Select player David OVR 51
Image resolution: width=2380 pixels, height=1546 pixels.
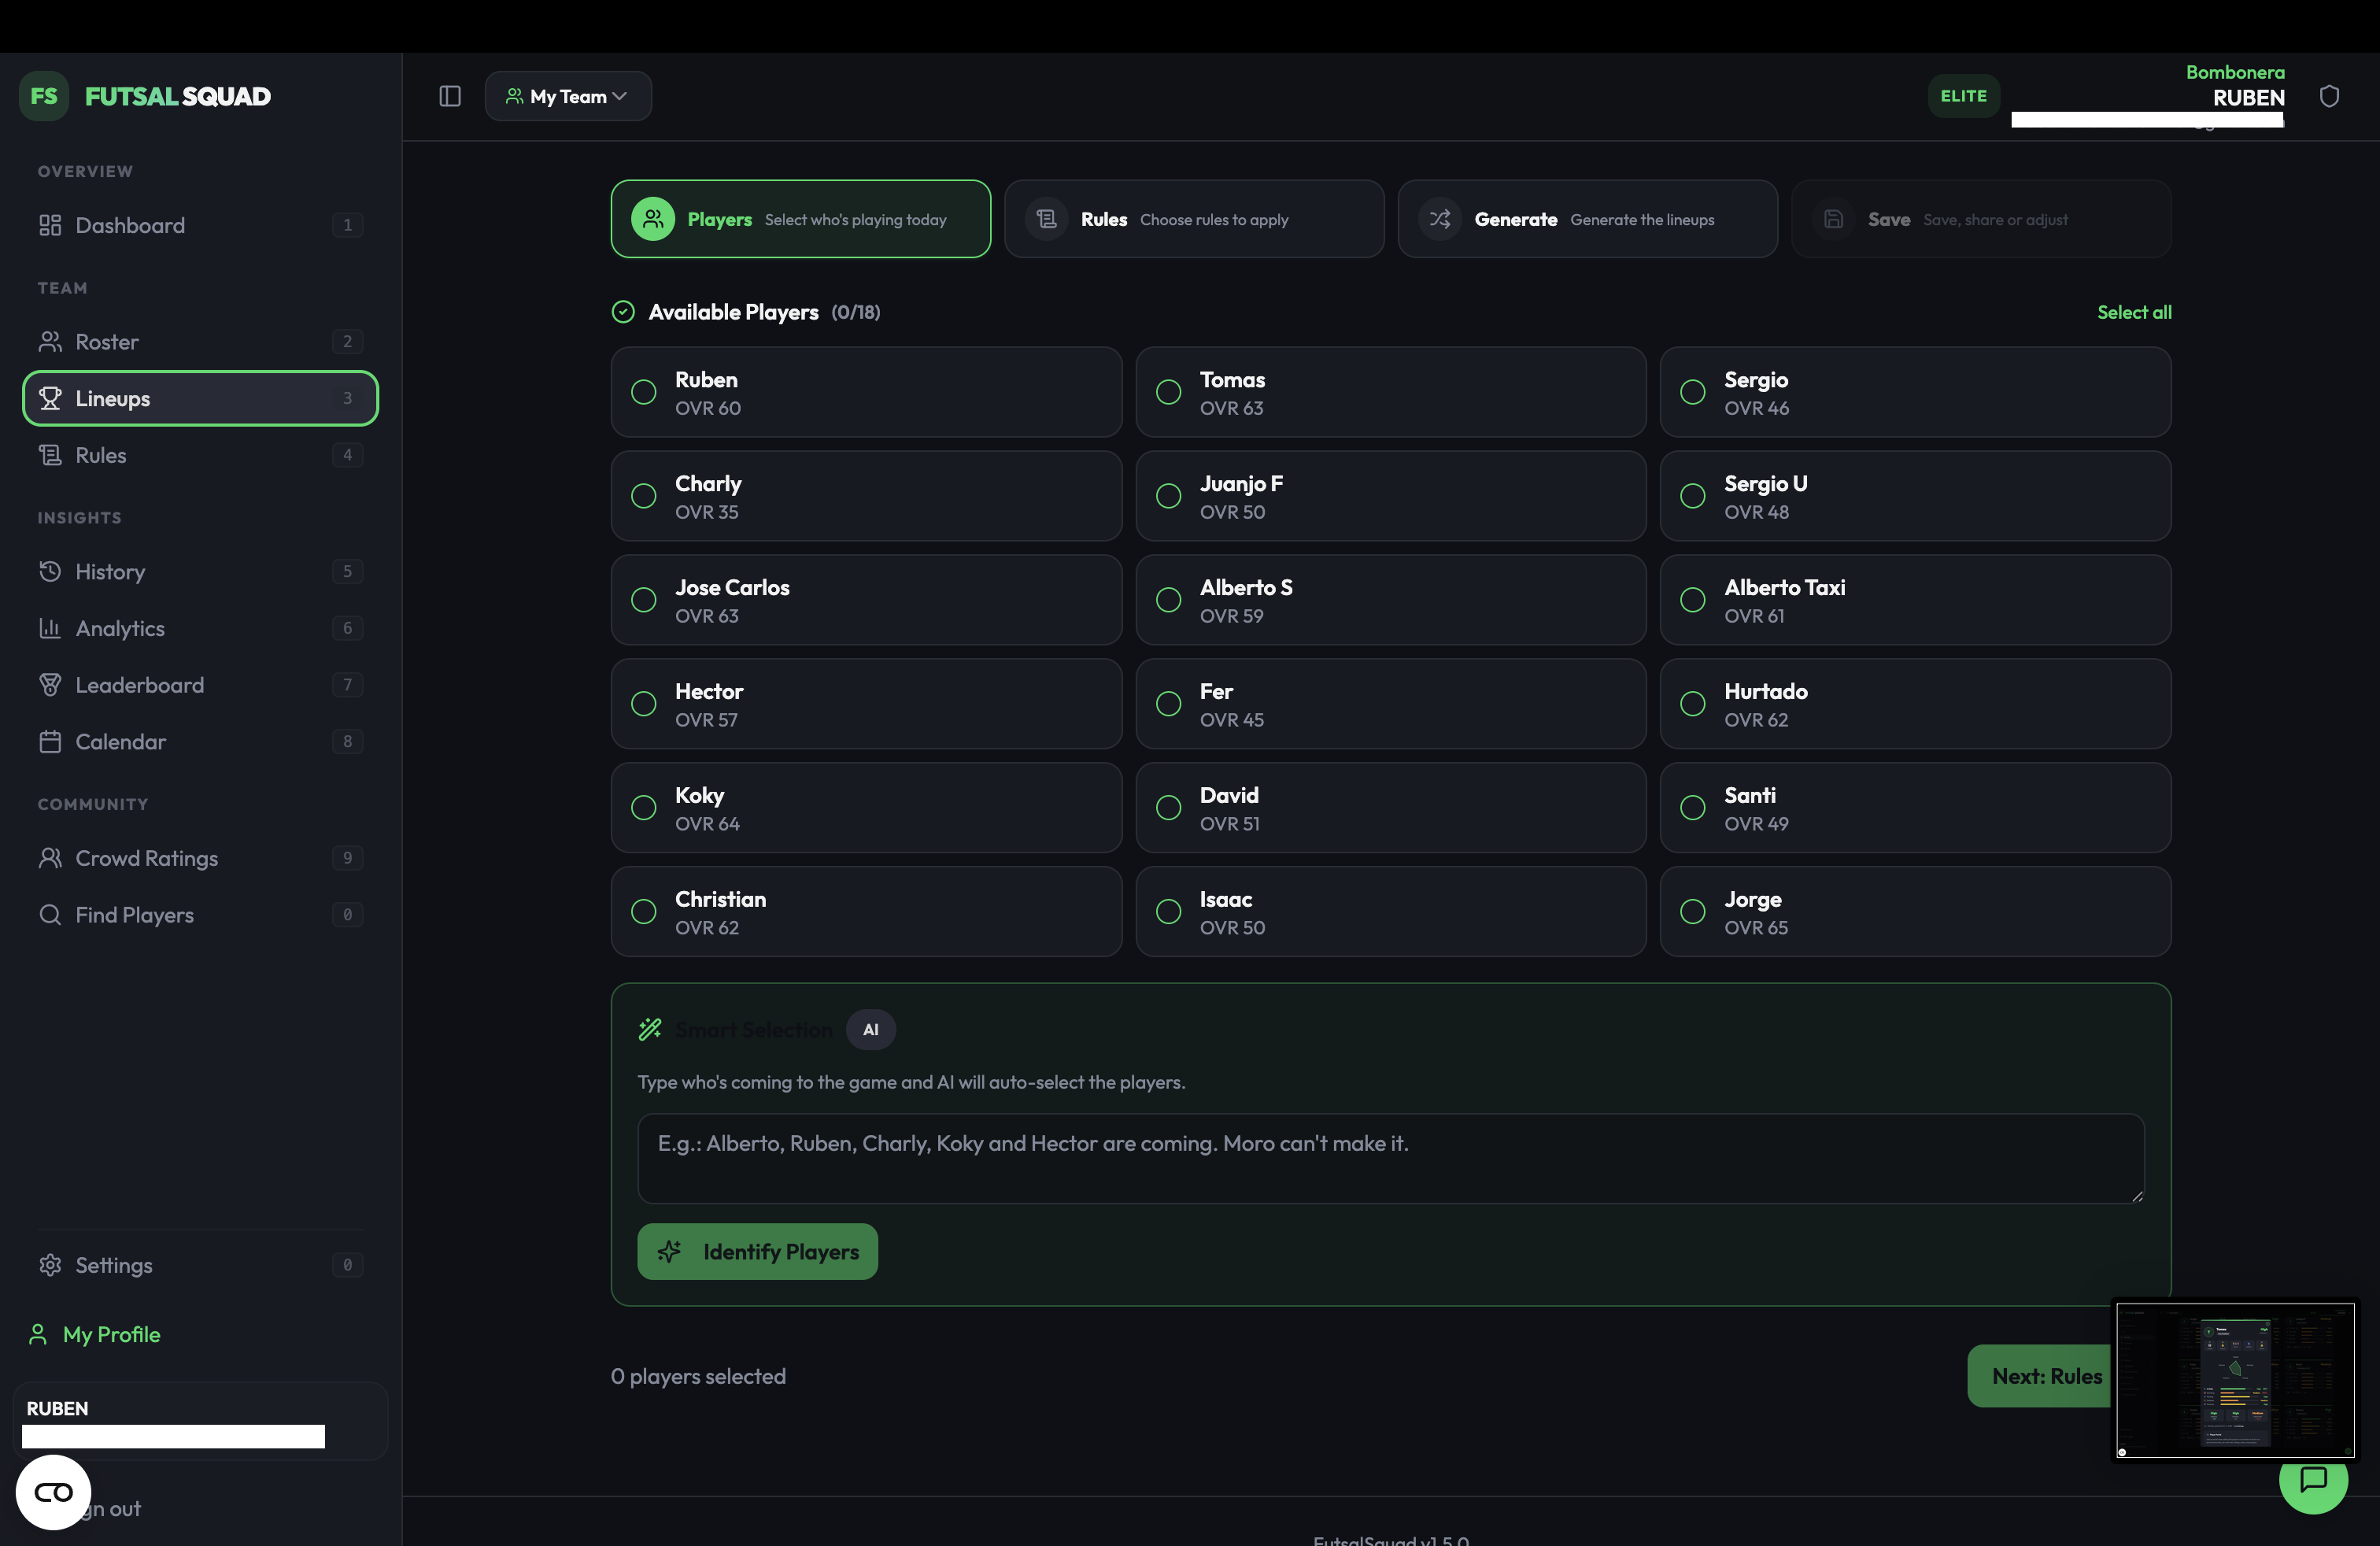pos(1391,808)
